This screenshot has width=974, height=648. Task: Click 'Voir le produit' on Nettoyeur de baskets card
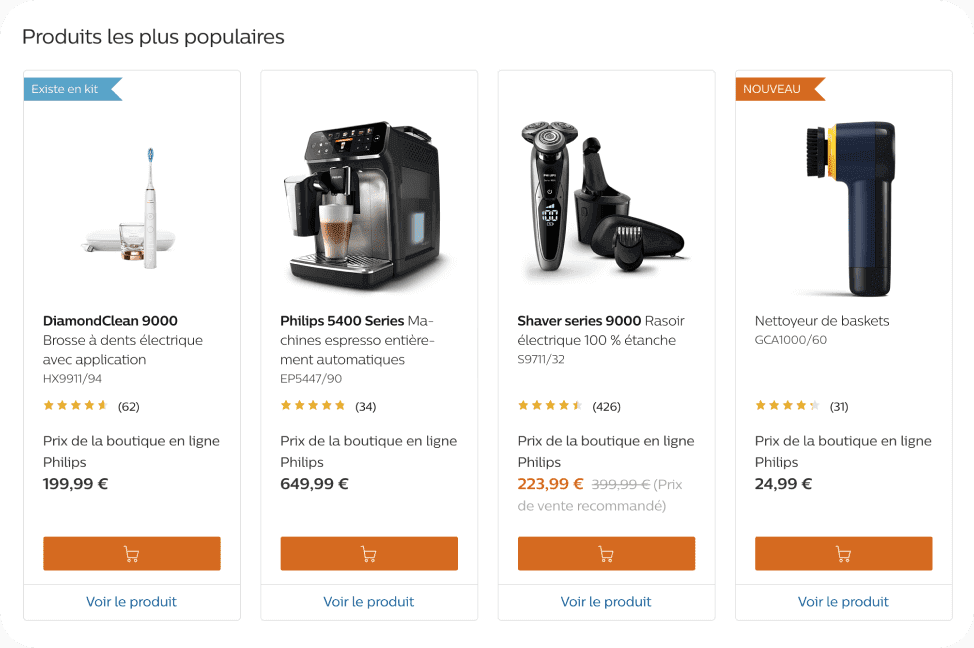[843, 601]
